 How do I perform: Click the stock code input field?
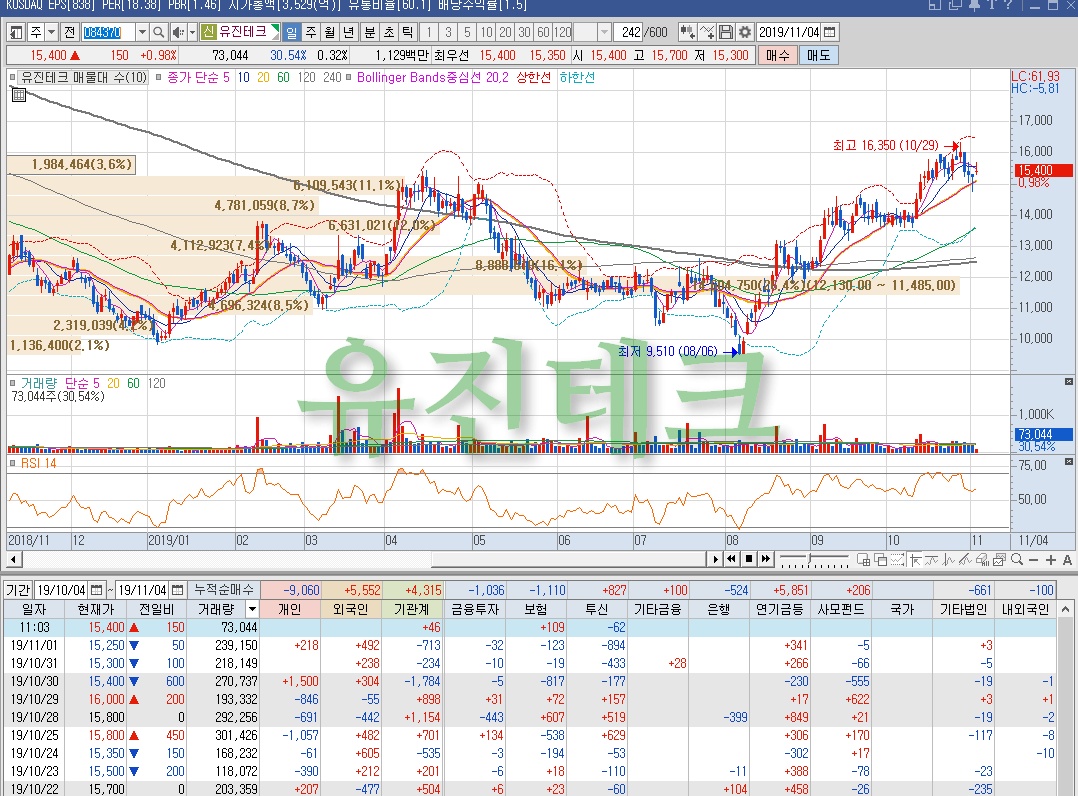108,32
